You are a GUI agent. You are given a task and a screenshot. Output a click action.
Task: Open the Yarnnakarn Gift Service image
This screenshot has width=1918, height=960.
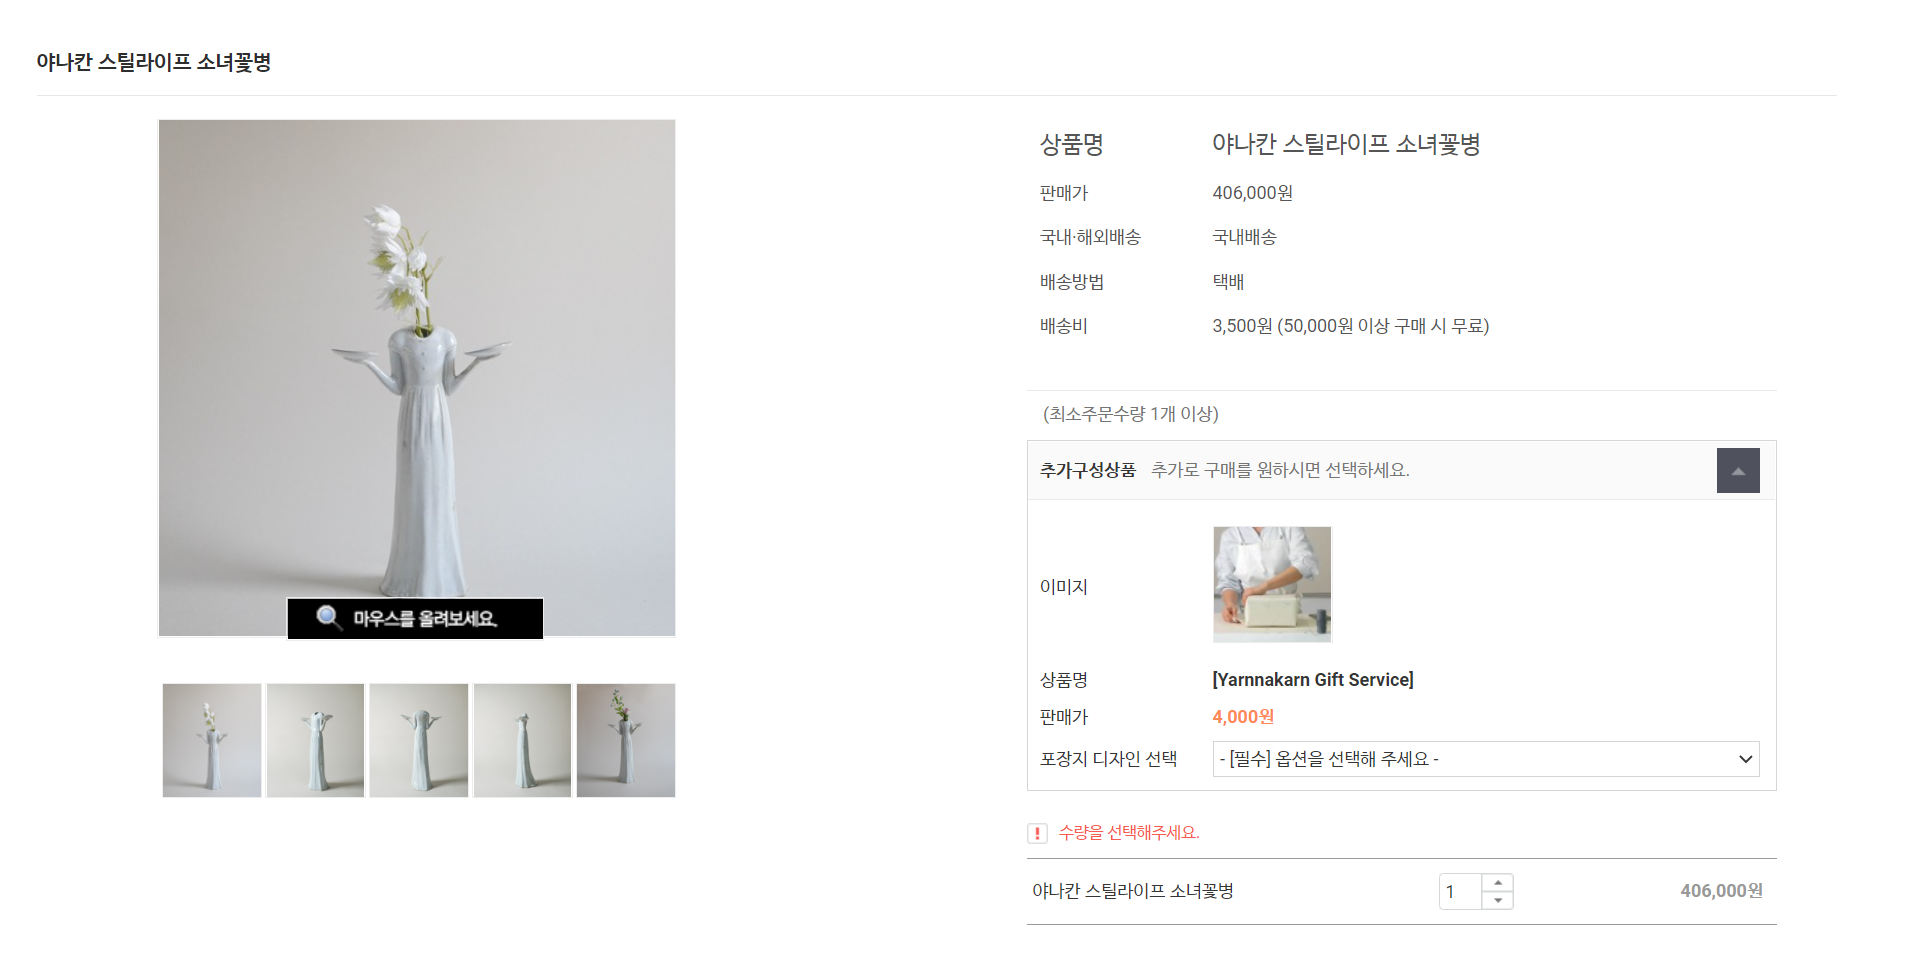coord(1272,584)
